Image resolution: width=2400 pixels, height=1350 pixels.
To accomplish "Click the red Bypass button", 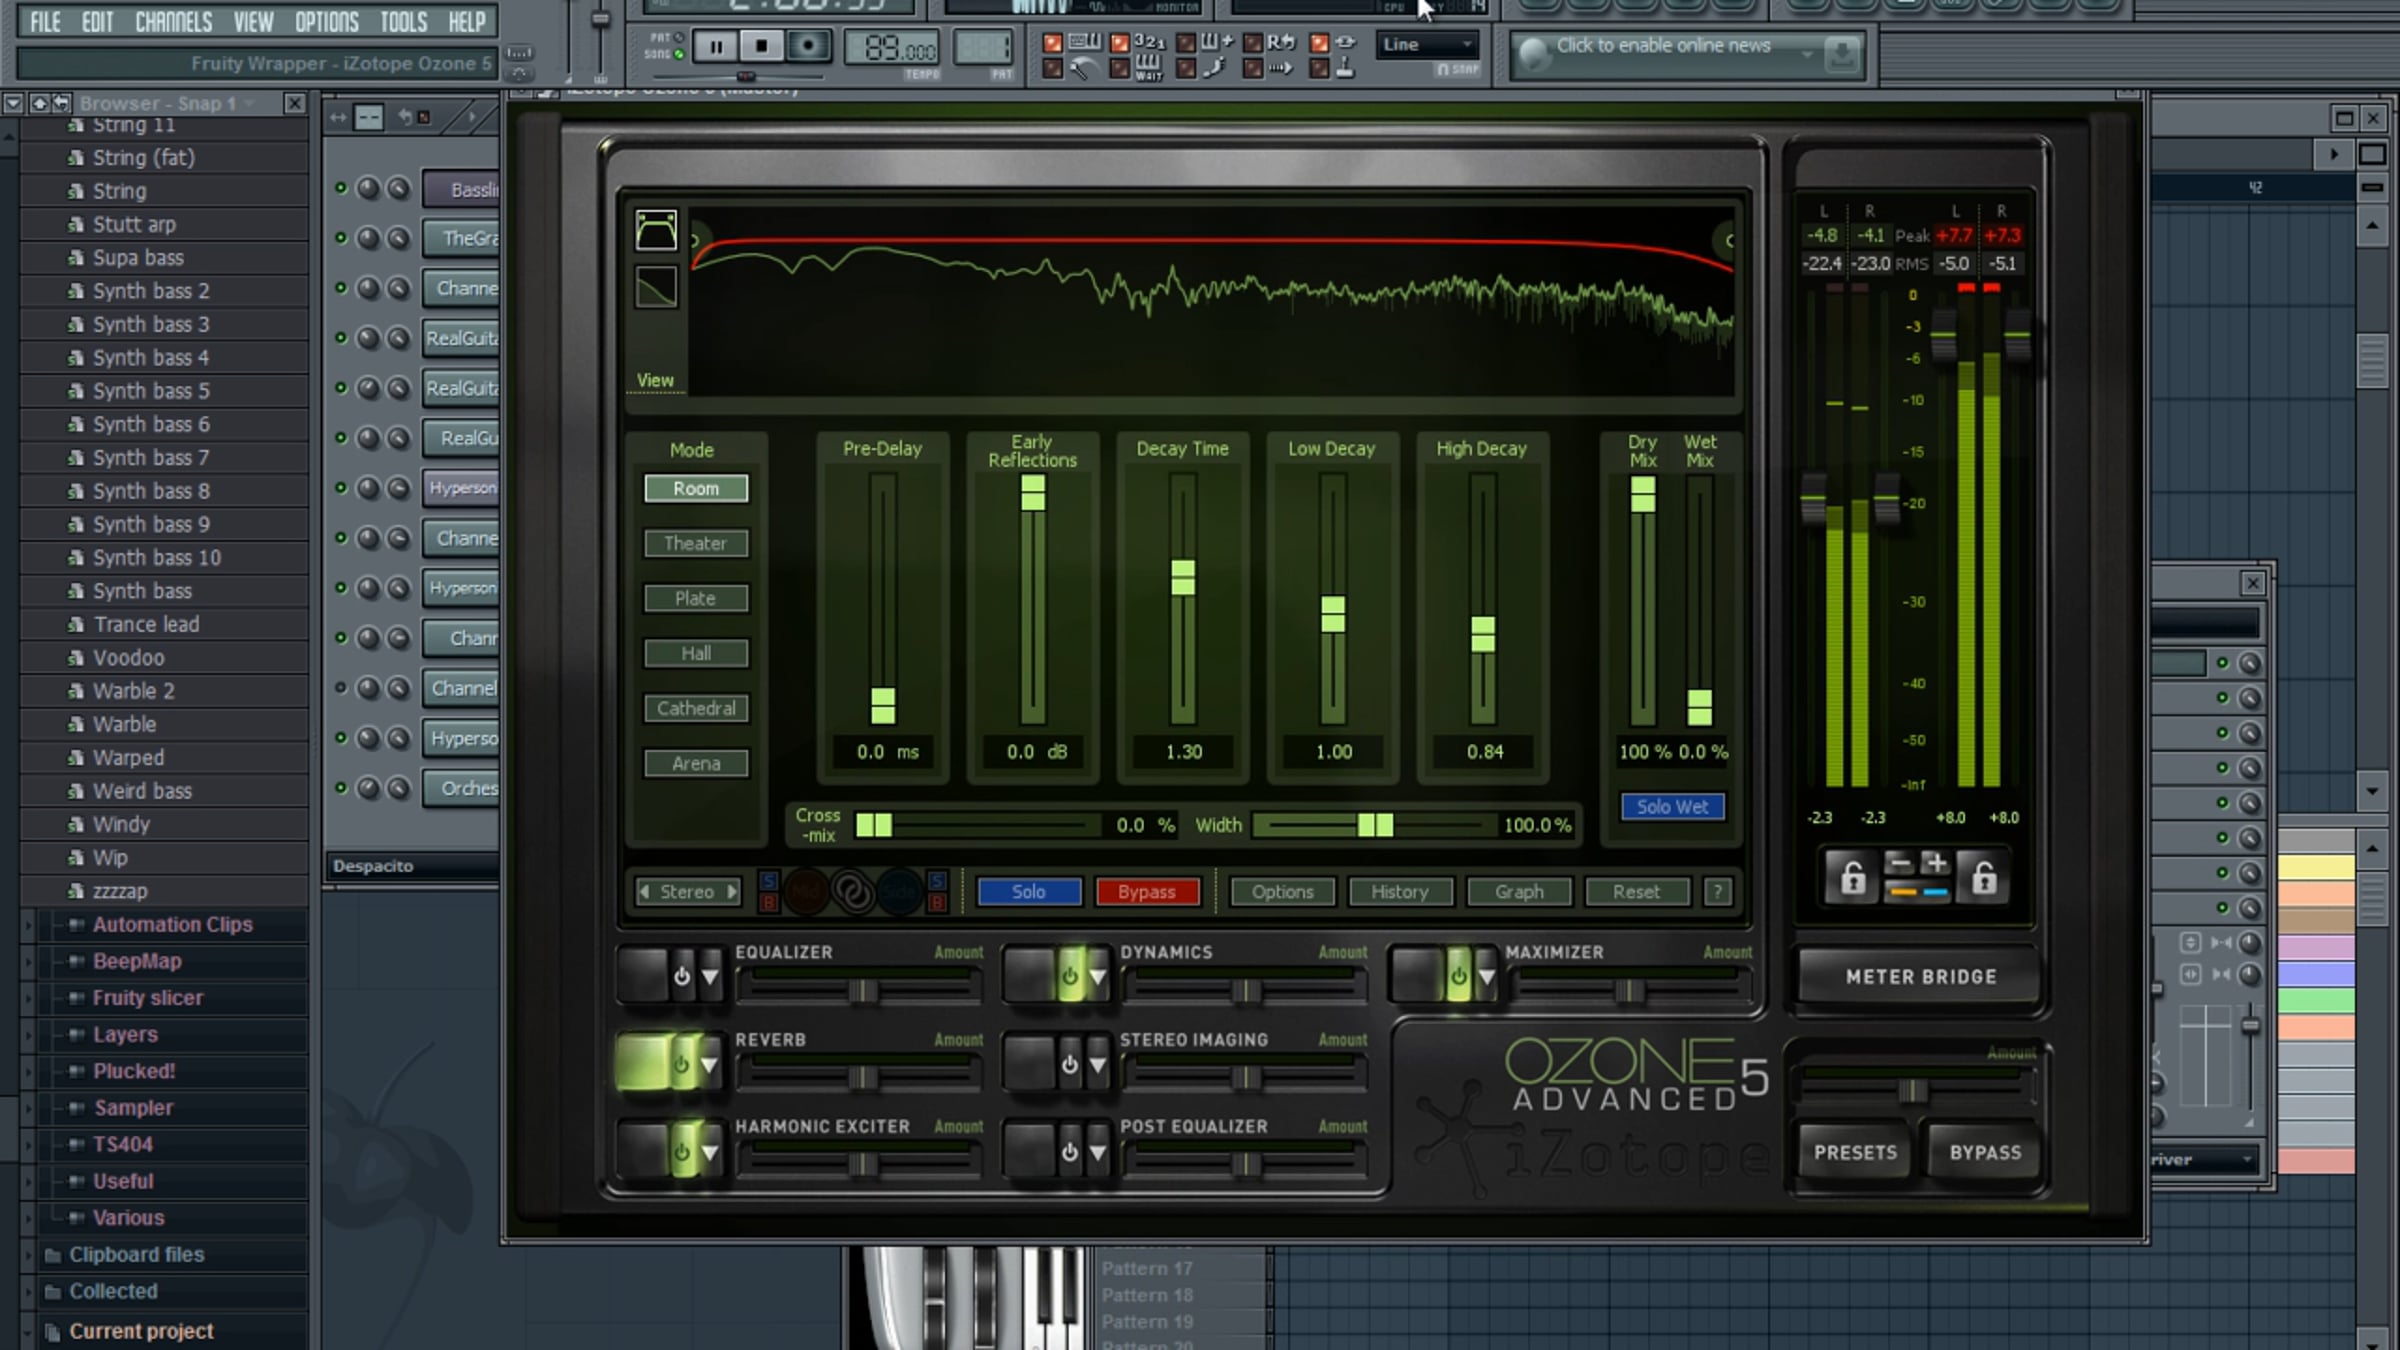I will [x=1147, y=891].
